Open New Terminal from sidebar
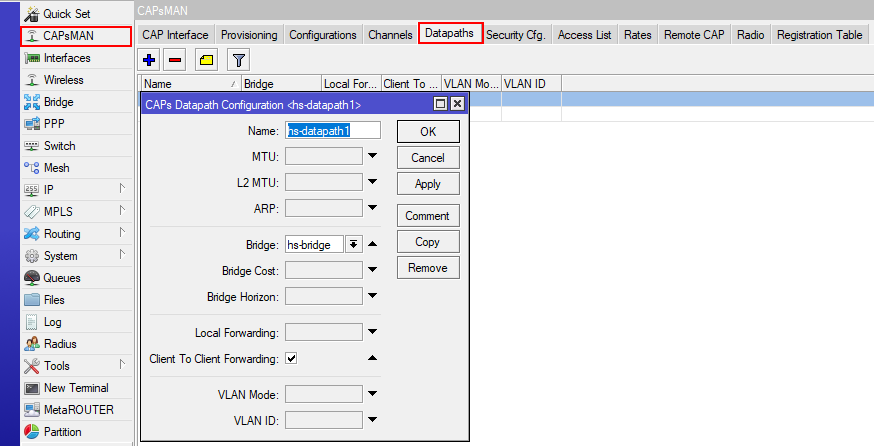 click(75, 388)
